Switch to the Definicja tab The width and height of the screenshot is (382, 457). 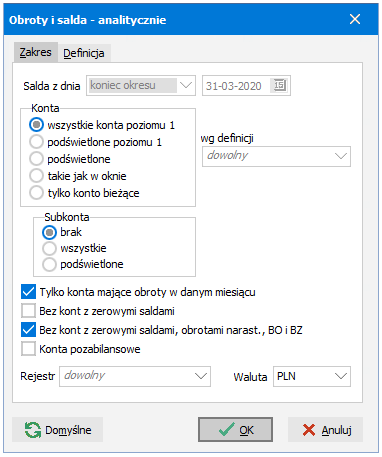coord(84,53)
